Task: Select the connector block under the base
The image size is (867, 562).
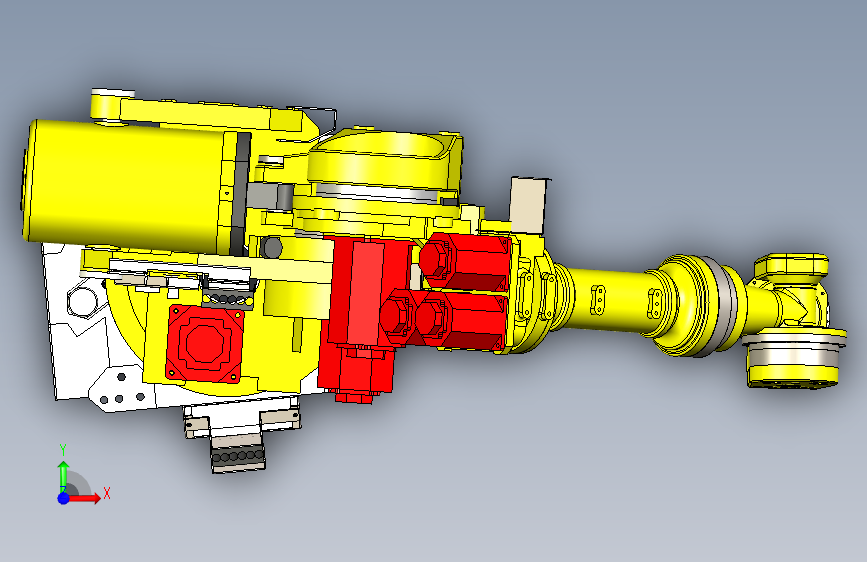Action: (238, 455)
